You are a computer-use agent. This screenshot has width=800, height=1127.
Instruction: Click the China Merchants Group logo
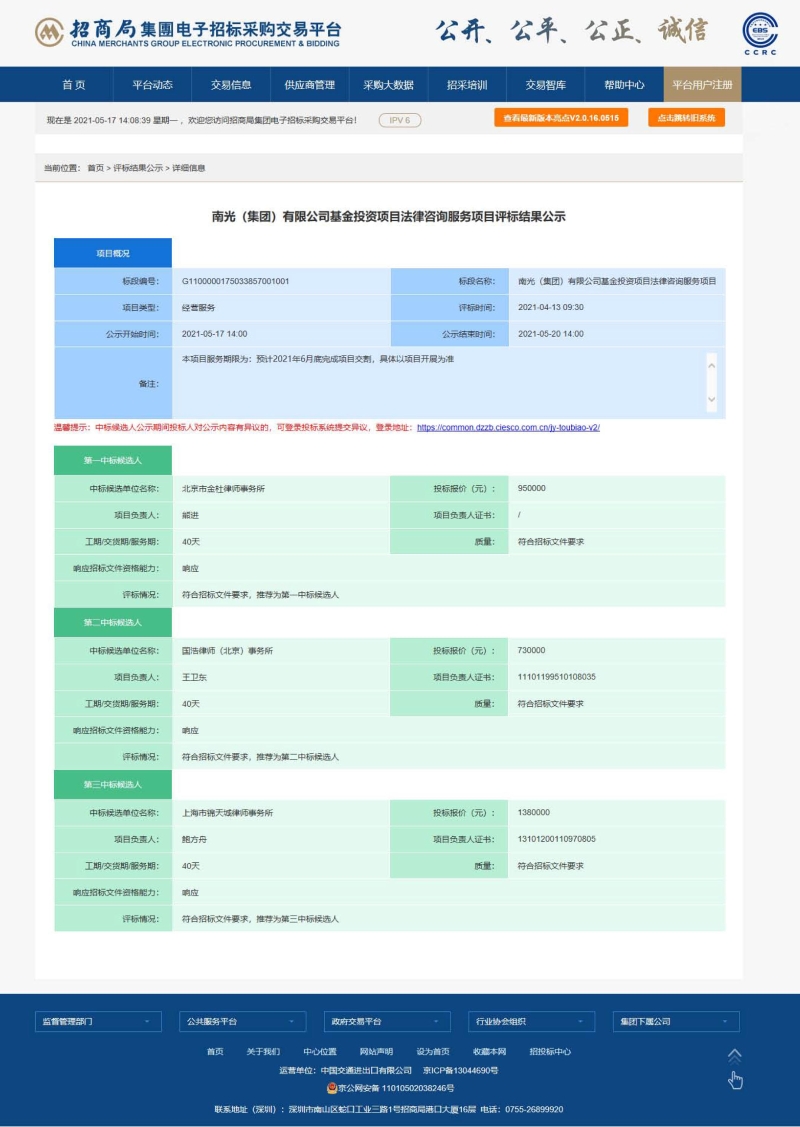(187, 33)
